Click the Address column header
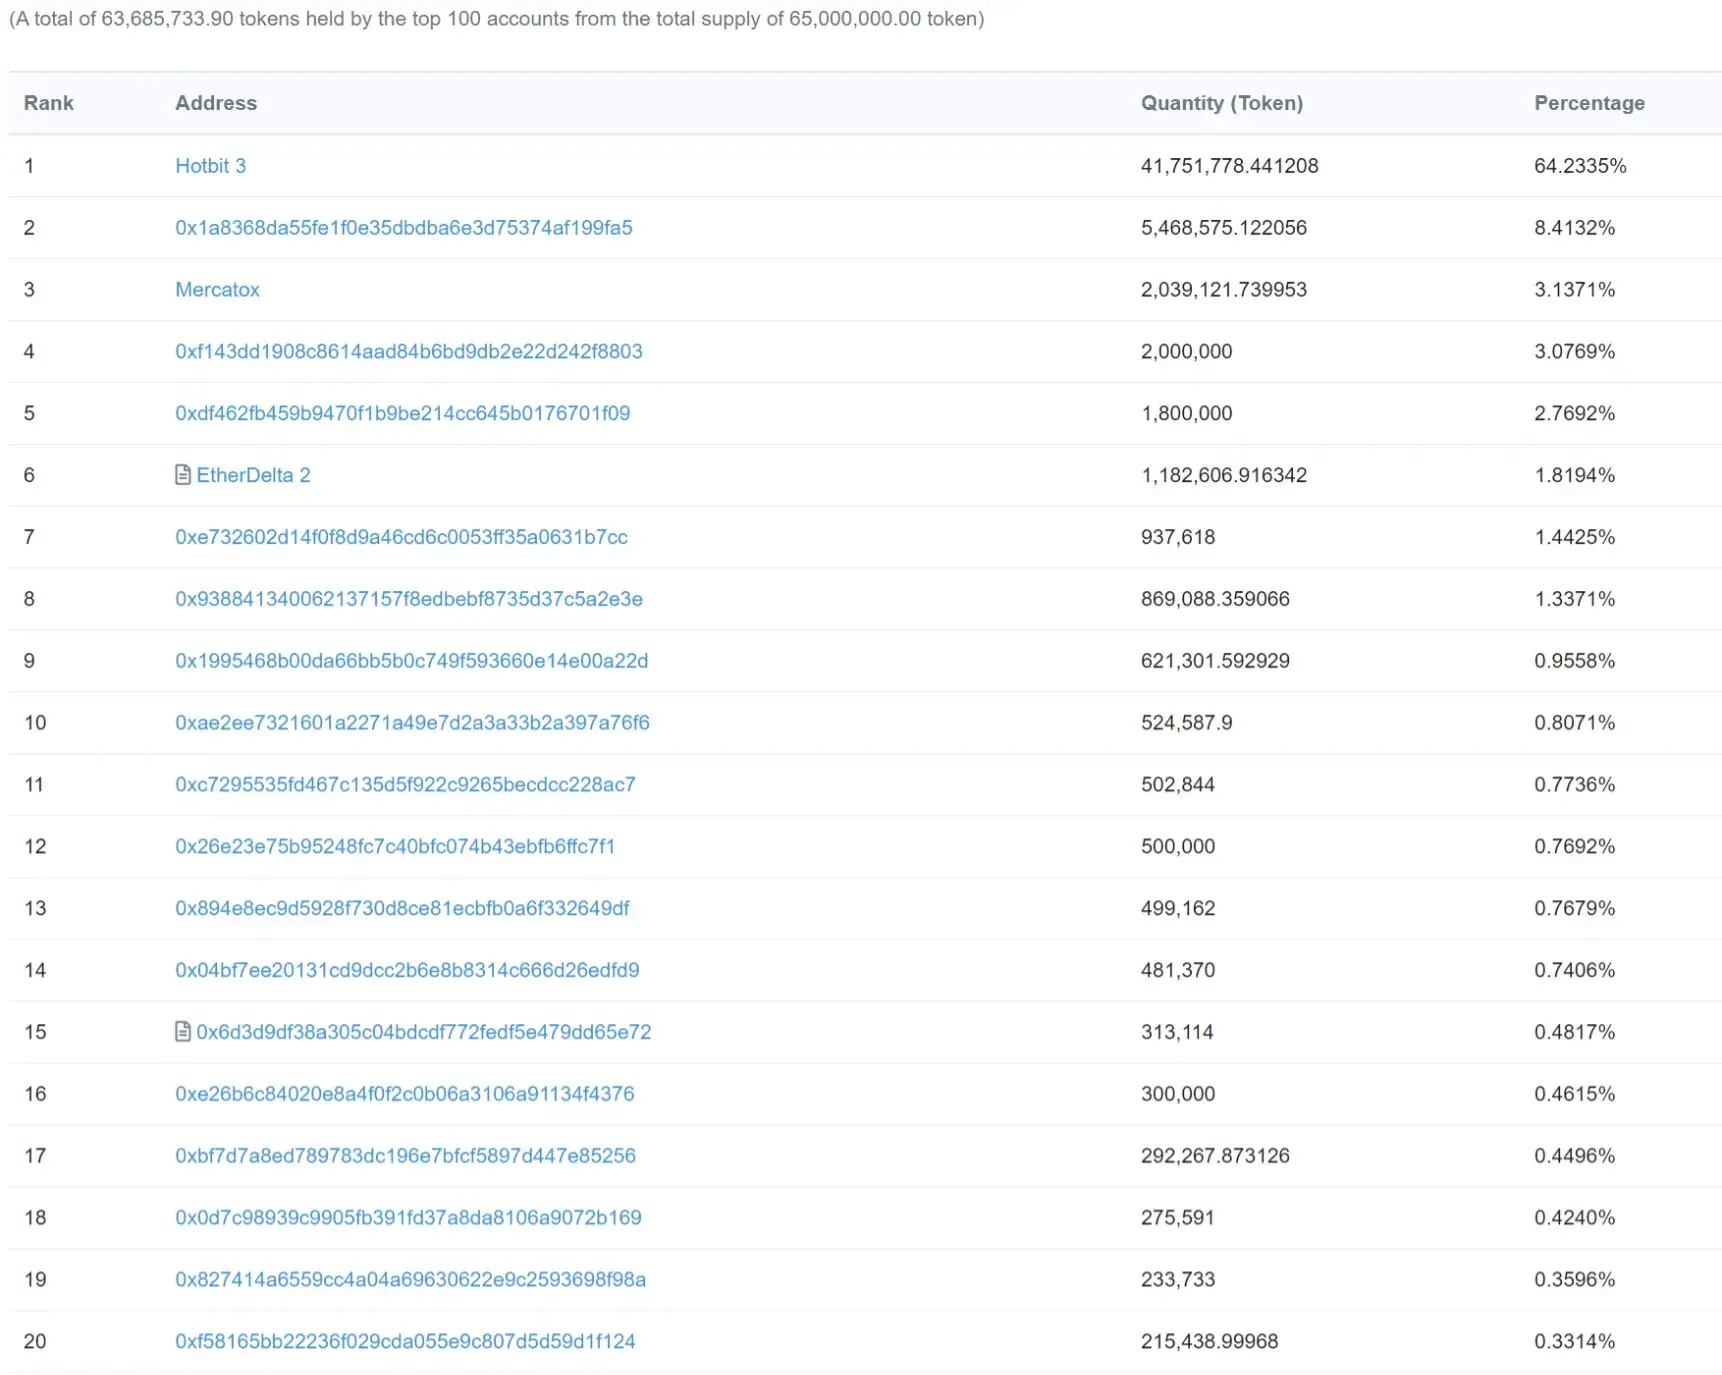 (216, 103)
